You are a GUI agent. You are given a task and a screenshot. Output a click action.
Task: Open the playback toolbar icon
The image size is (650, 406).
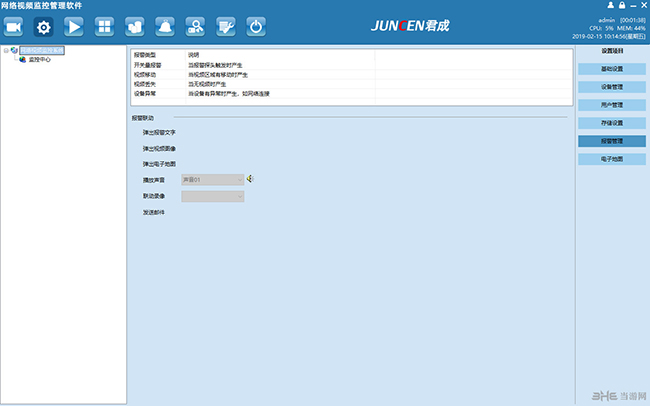pyautogui.click(x=74, y=27)
